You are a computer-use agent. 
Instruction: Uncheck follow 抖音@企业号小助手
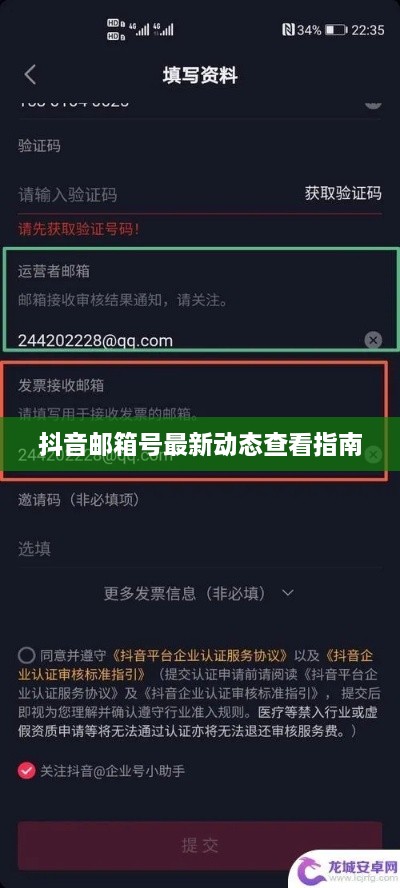(26, 771)
